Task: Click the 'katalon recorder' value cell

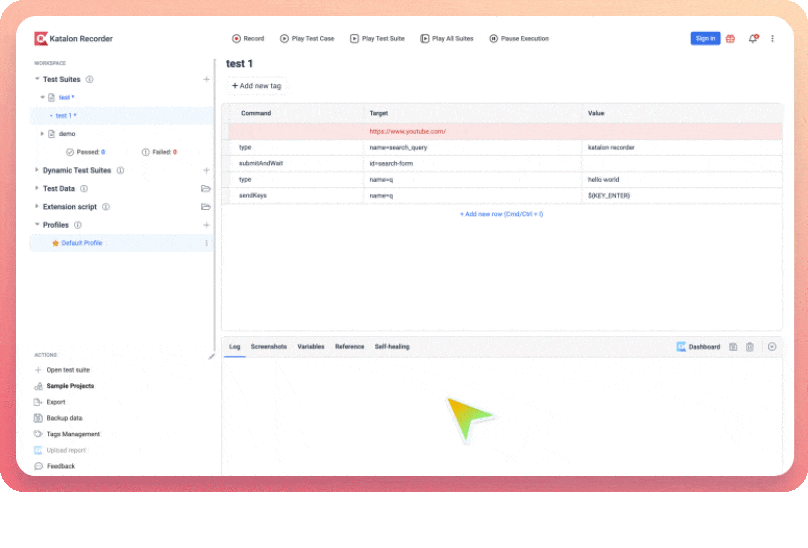Action: coord(682,147)
